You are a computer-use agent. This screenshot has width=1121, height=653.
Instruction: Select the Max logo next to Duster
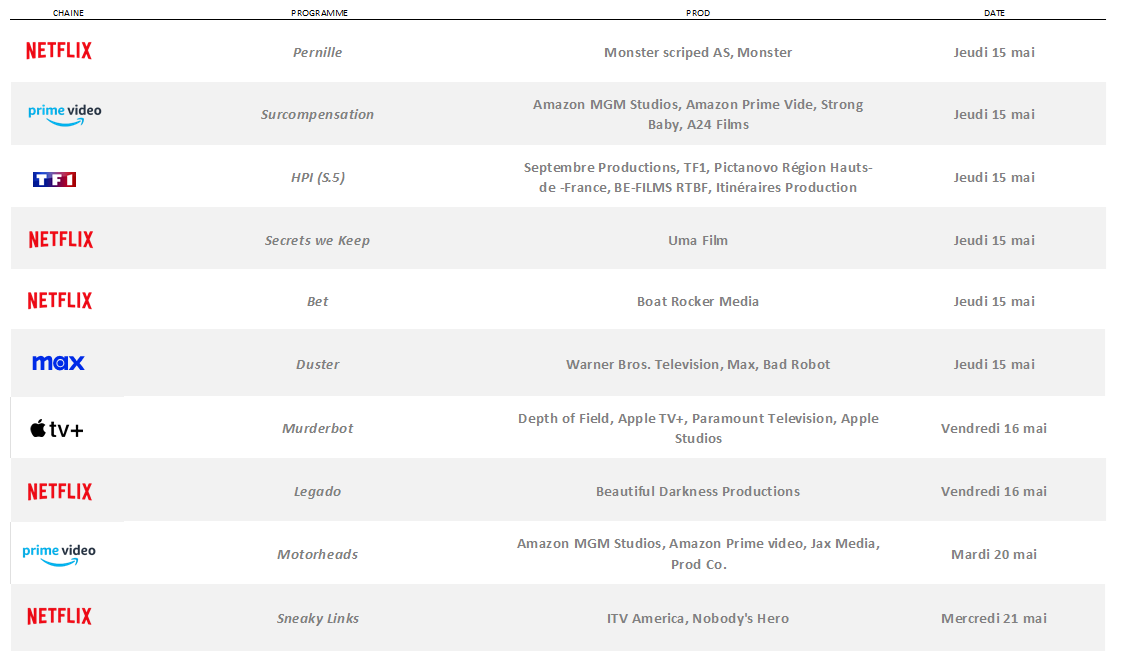pyautogui.click(x=58, y=363)
